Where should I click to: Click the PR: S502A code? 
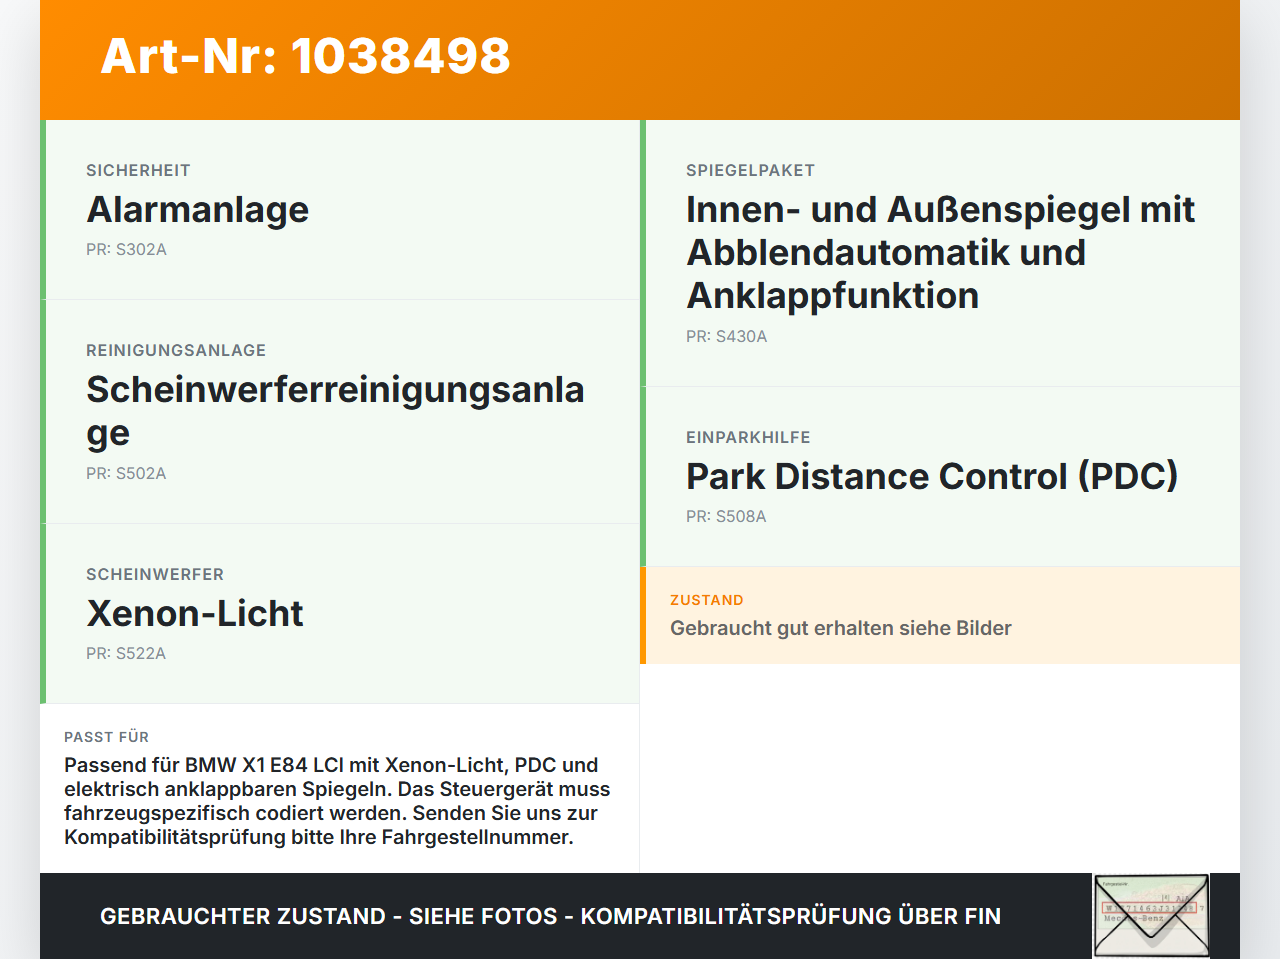click(126, 473)
